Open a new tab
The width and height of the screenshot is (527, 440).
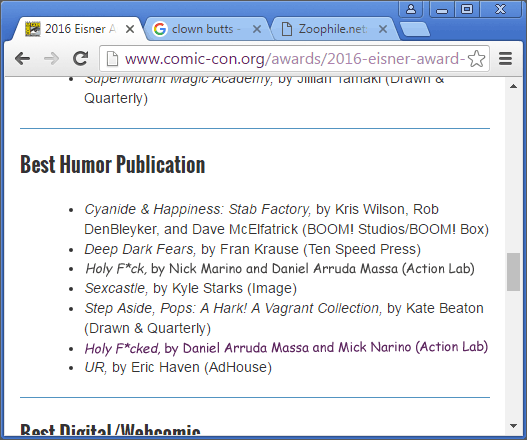click(x=415, y=30)
